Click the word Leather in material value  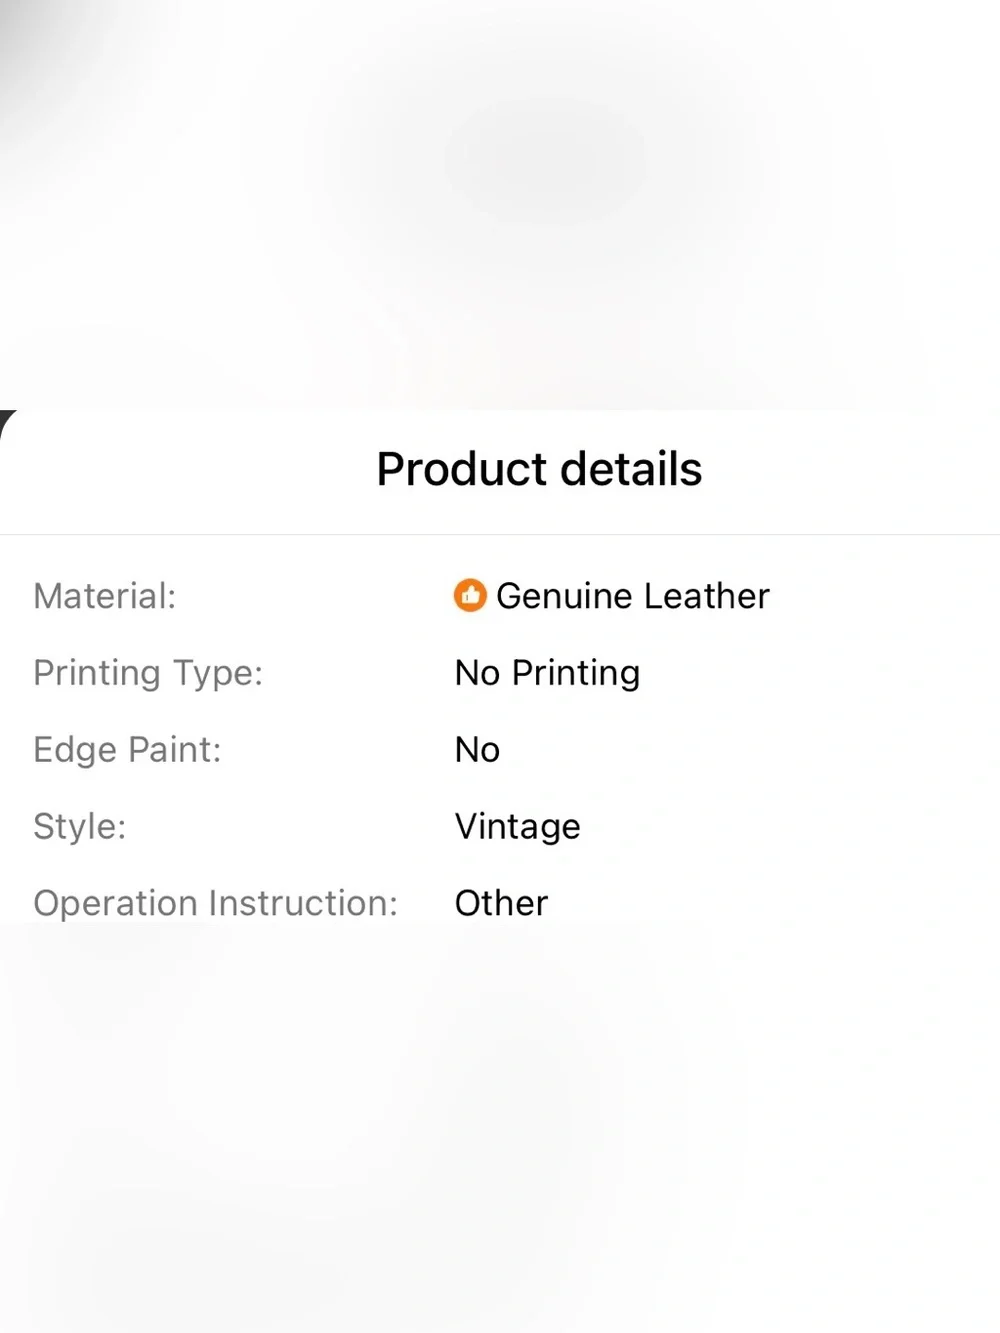click(x=706, y=596)
